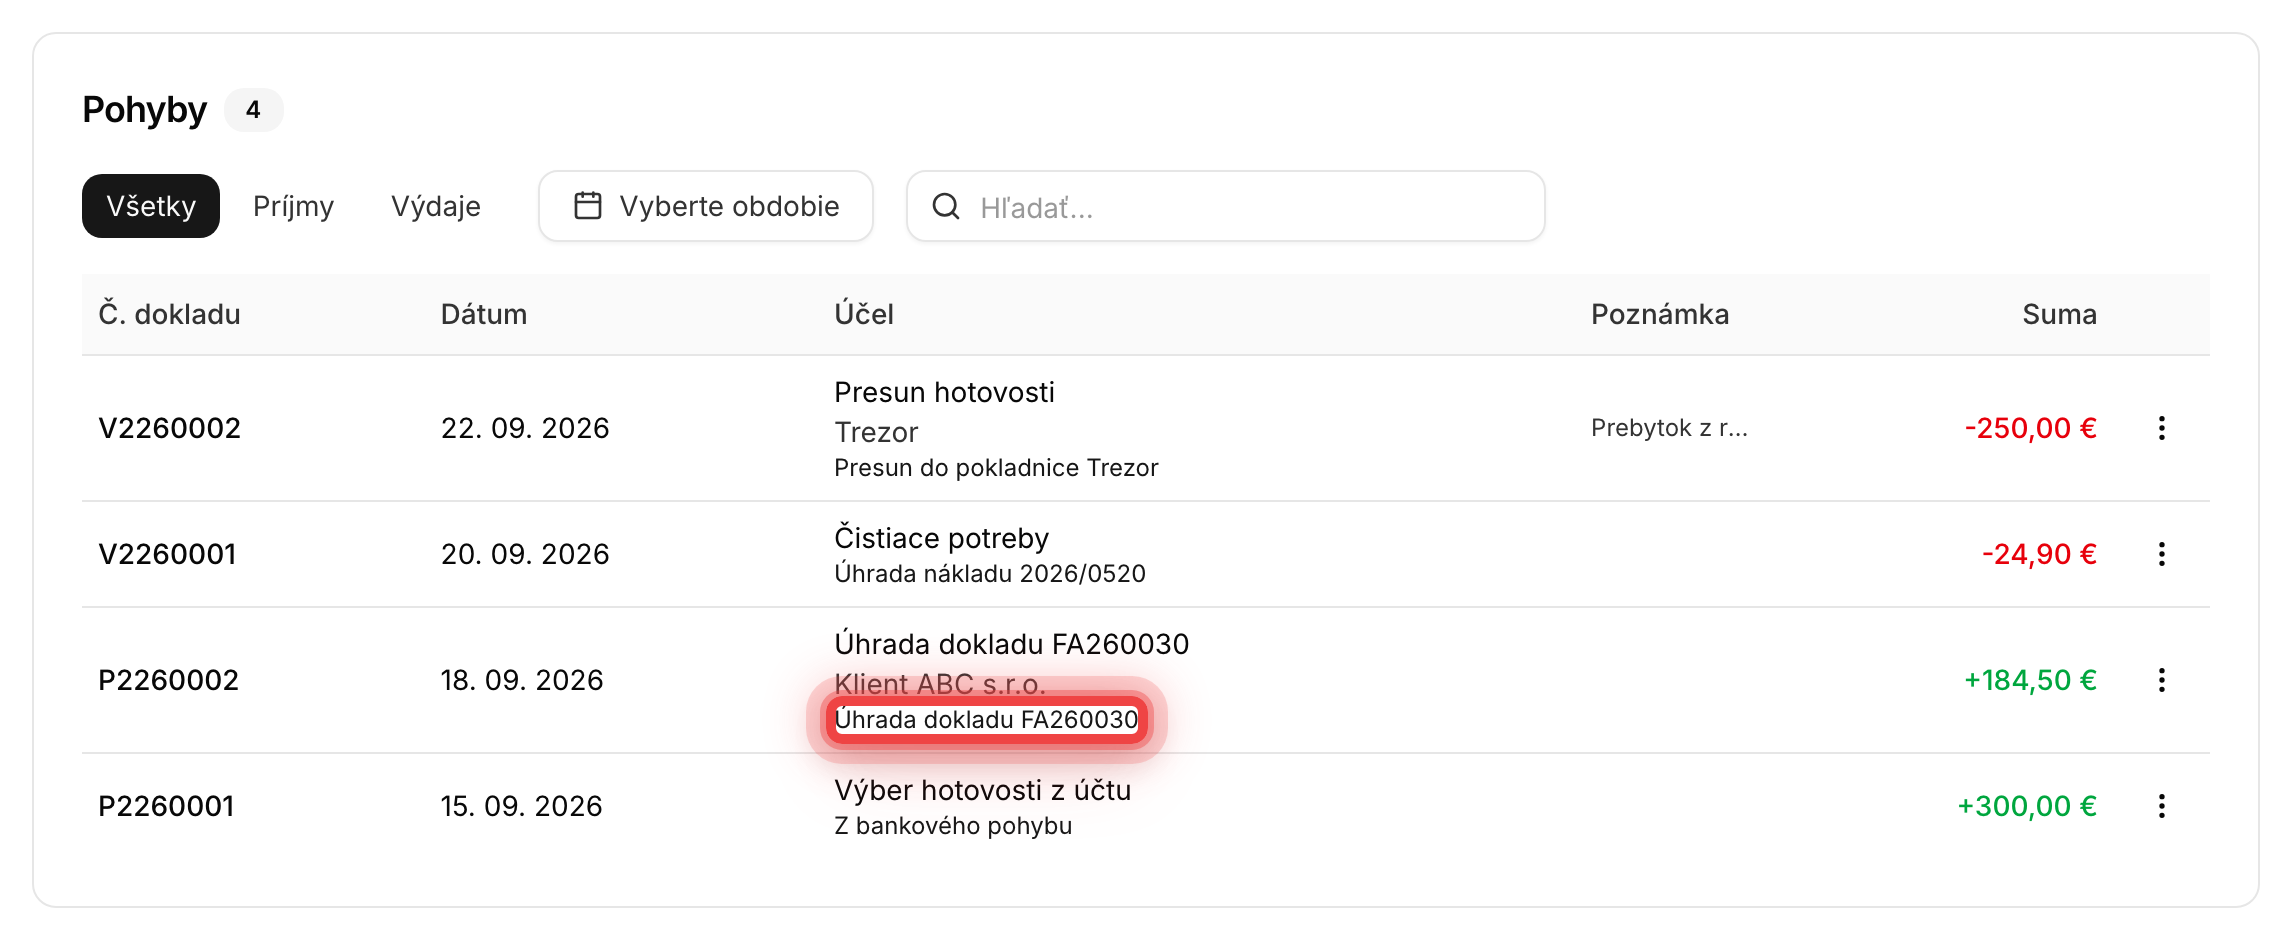
Task: Click the larger Úhrada dokladu FA260030 title
Action: pos(1012,644)
